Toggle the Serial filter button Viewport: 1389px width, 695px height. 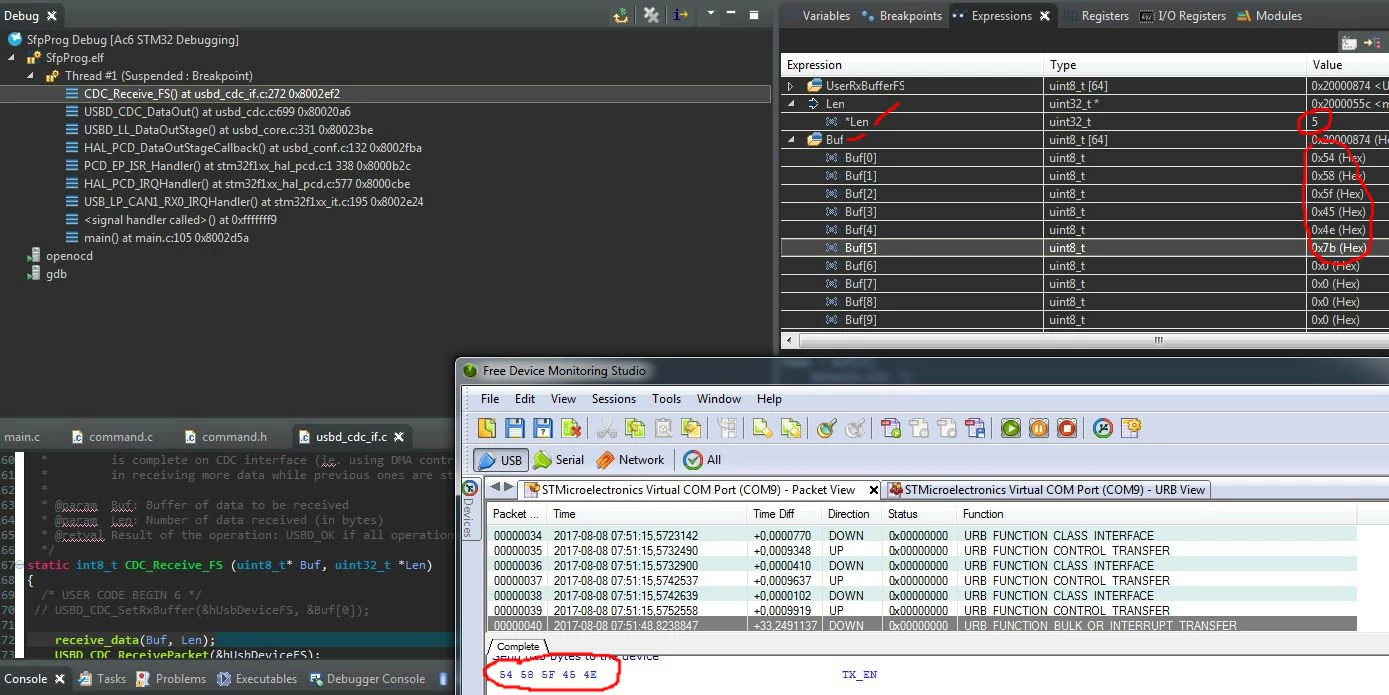coord(559,460)
